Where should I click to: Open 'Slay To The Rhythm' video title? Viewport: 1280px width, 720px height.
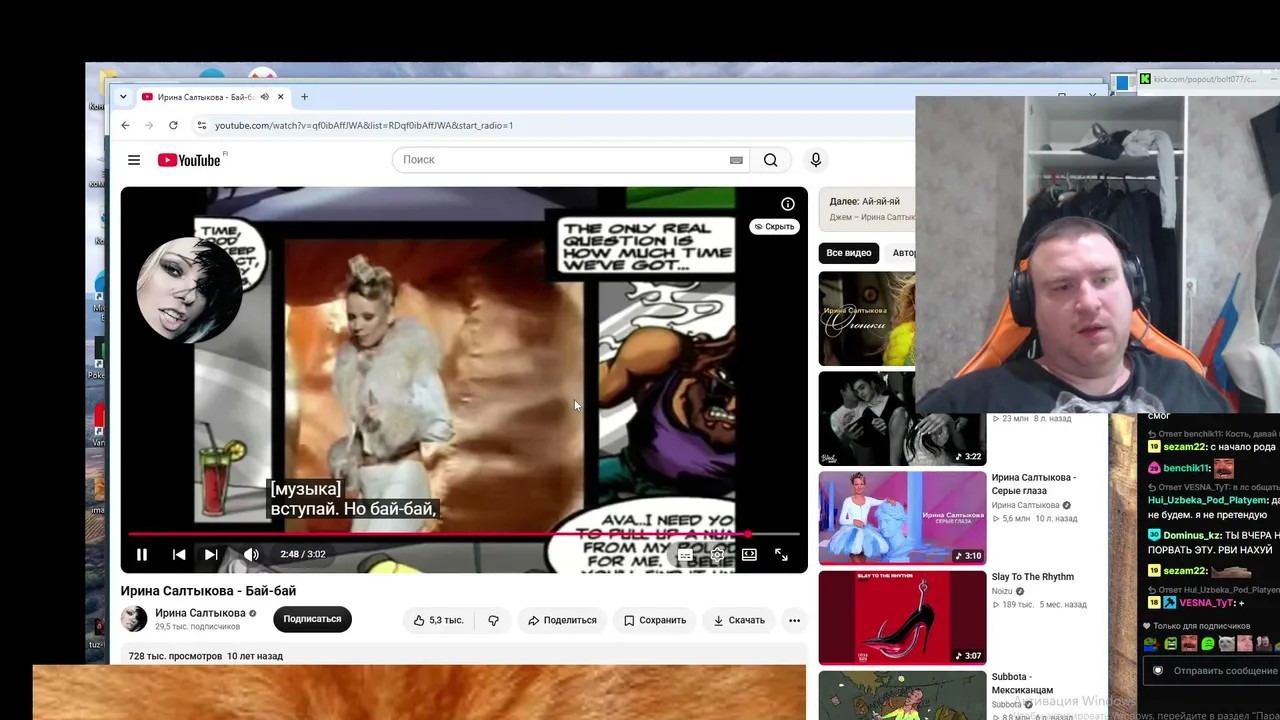pyautogui.click(x=1033, y=577)
